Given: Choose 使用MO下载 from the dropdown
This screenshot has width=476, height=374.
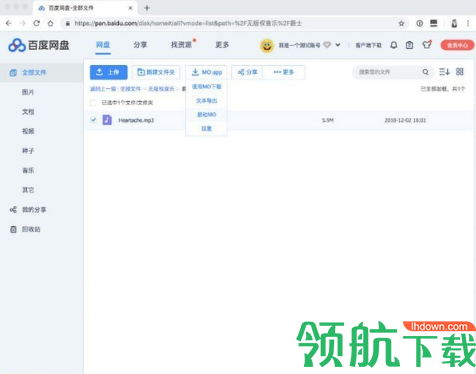Looking at the screenshot, I should pos(207,87).
